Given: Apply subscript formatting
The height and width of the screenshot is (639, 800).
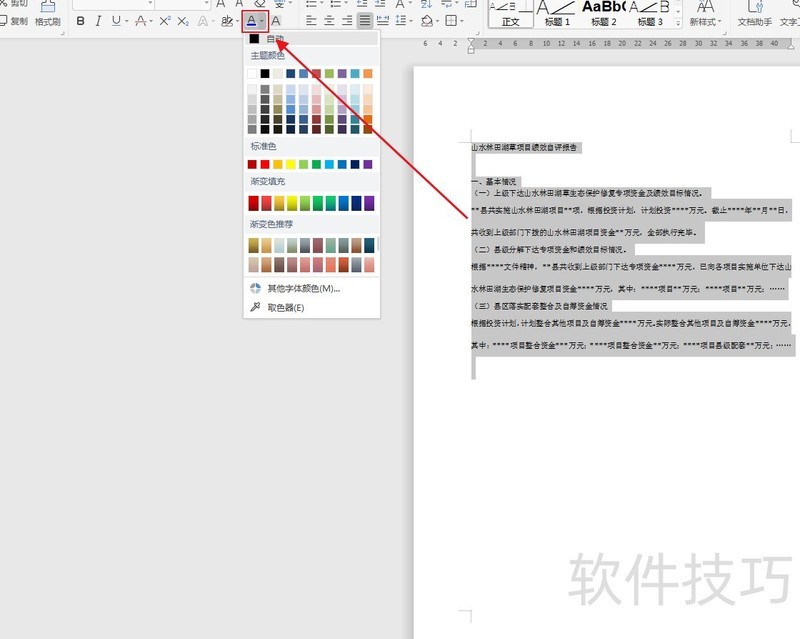Looking at the screenshot, I should coord(183,21).
